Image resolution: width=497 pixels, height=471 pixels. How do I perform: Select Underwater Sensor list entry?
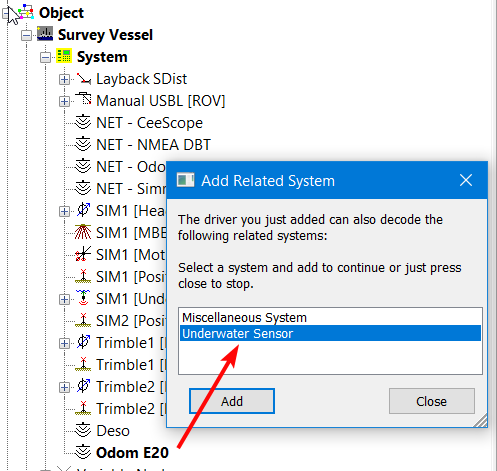pos(330,333)
